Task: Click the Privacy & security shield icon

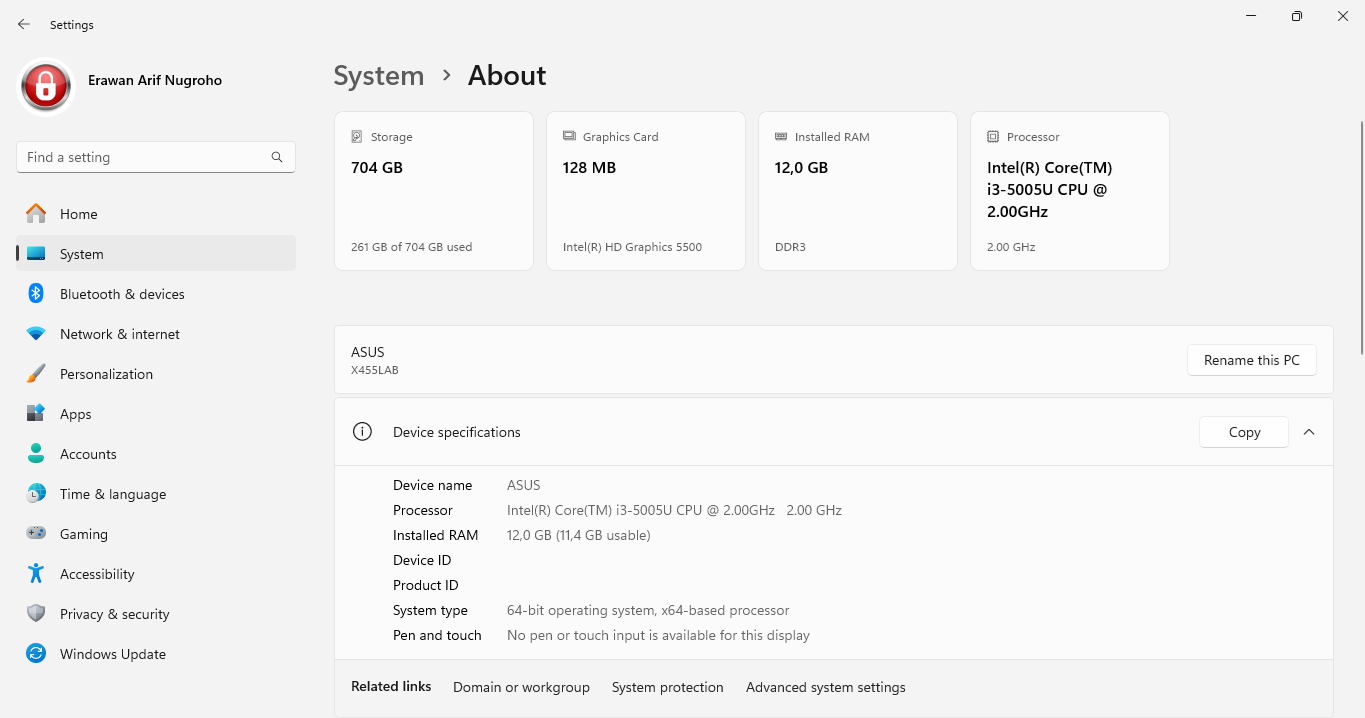Action: [36, 614]
